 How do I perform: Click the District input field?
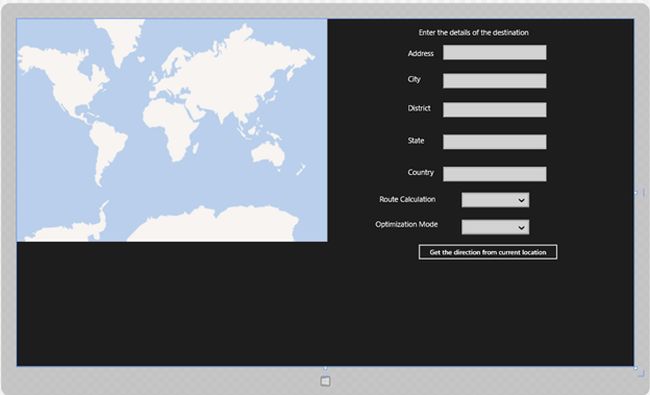coord(495,110)
